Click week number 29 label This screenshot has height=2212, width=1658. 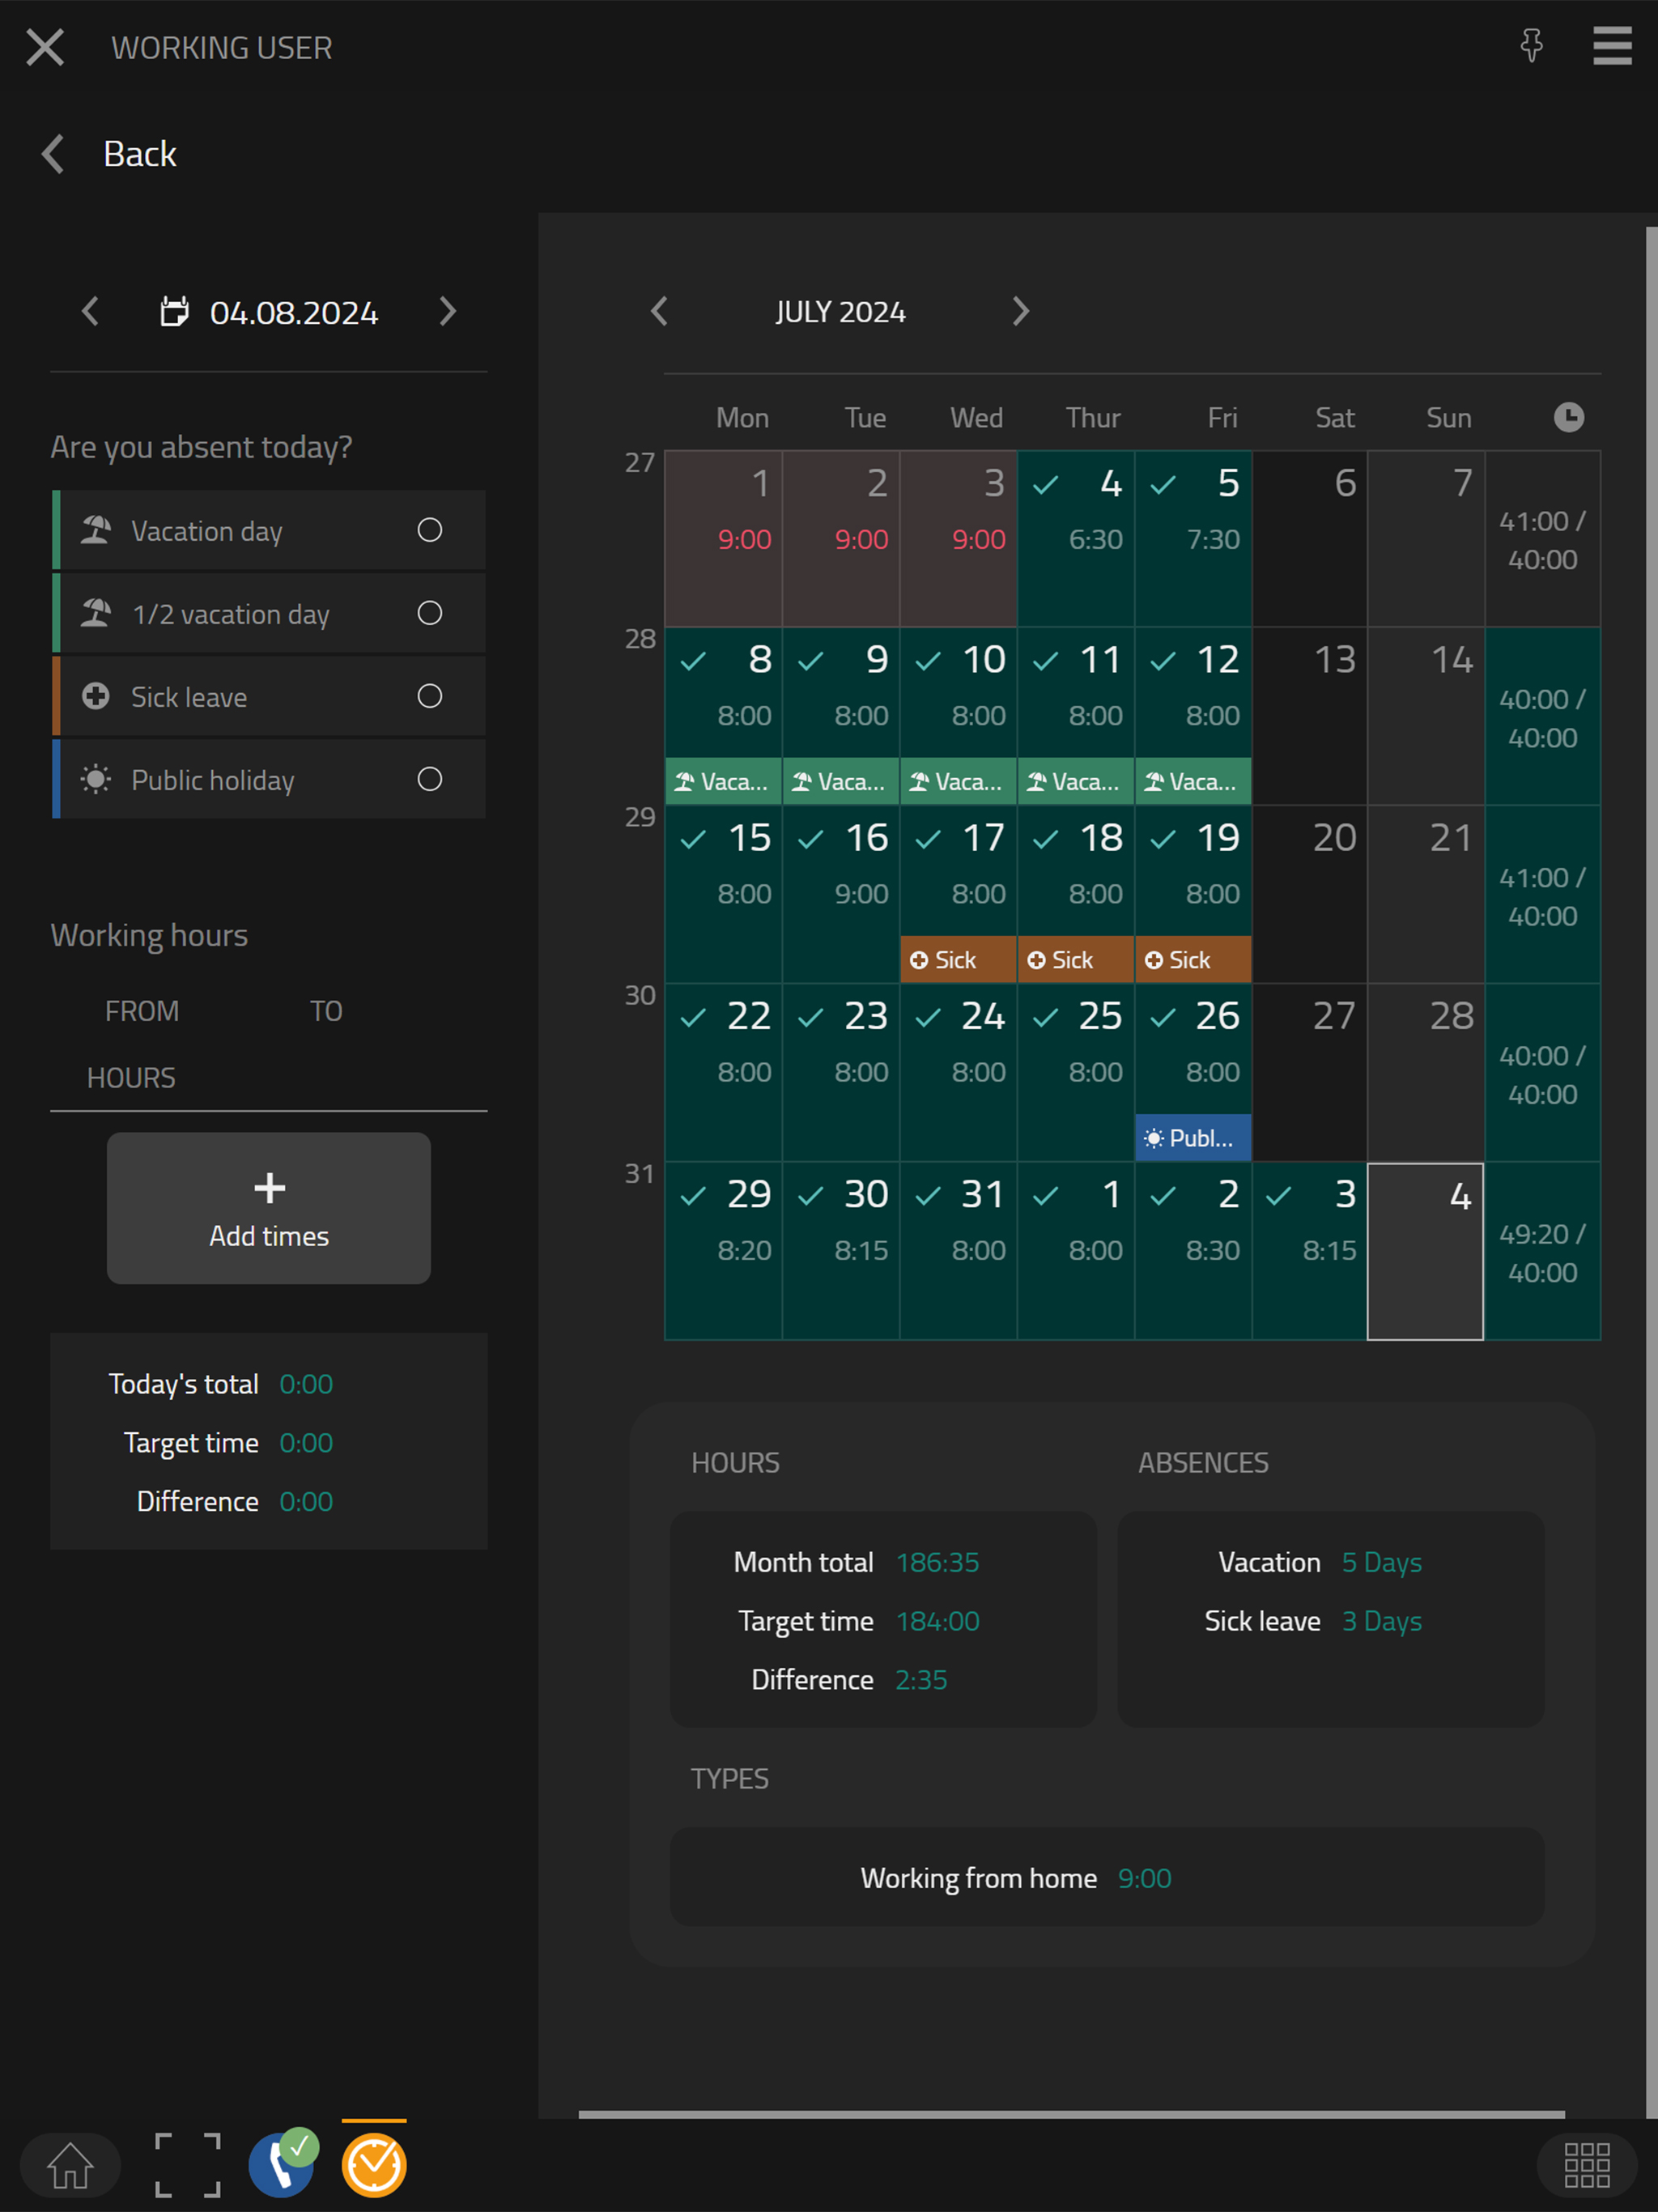click(x=640, y=817)
